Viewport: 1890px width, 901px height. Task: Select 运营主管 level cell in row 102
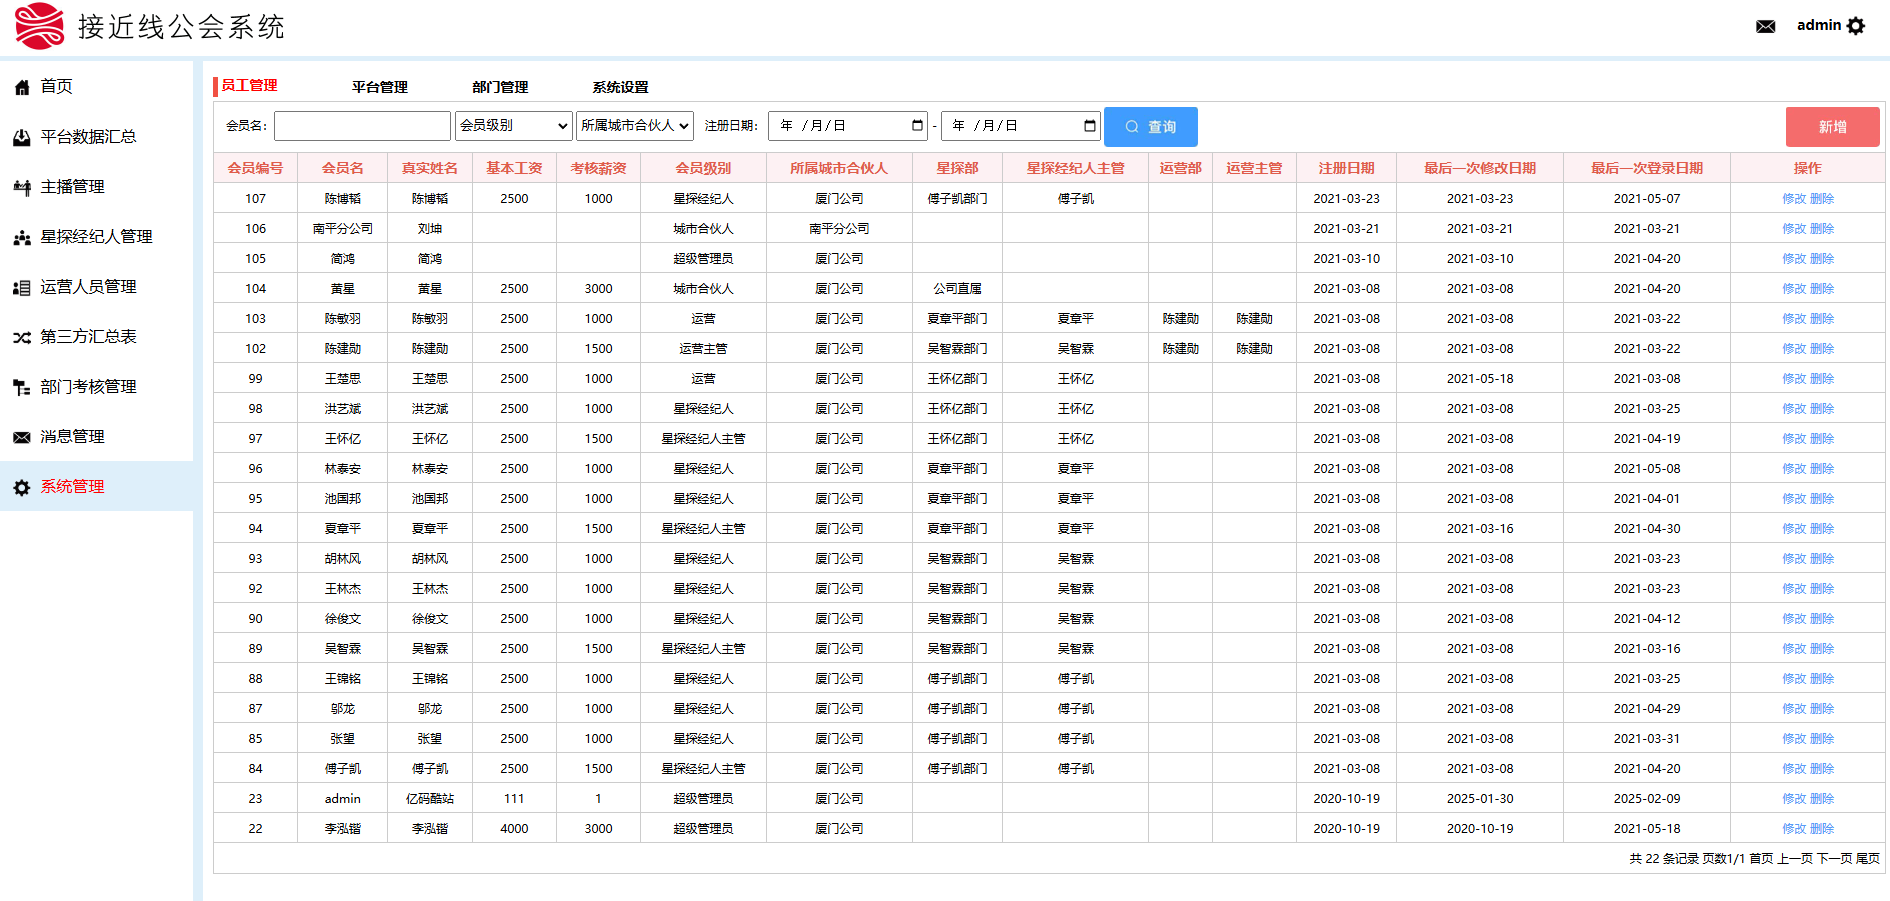(x=703, y=349)
